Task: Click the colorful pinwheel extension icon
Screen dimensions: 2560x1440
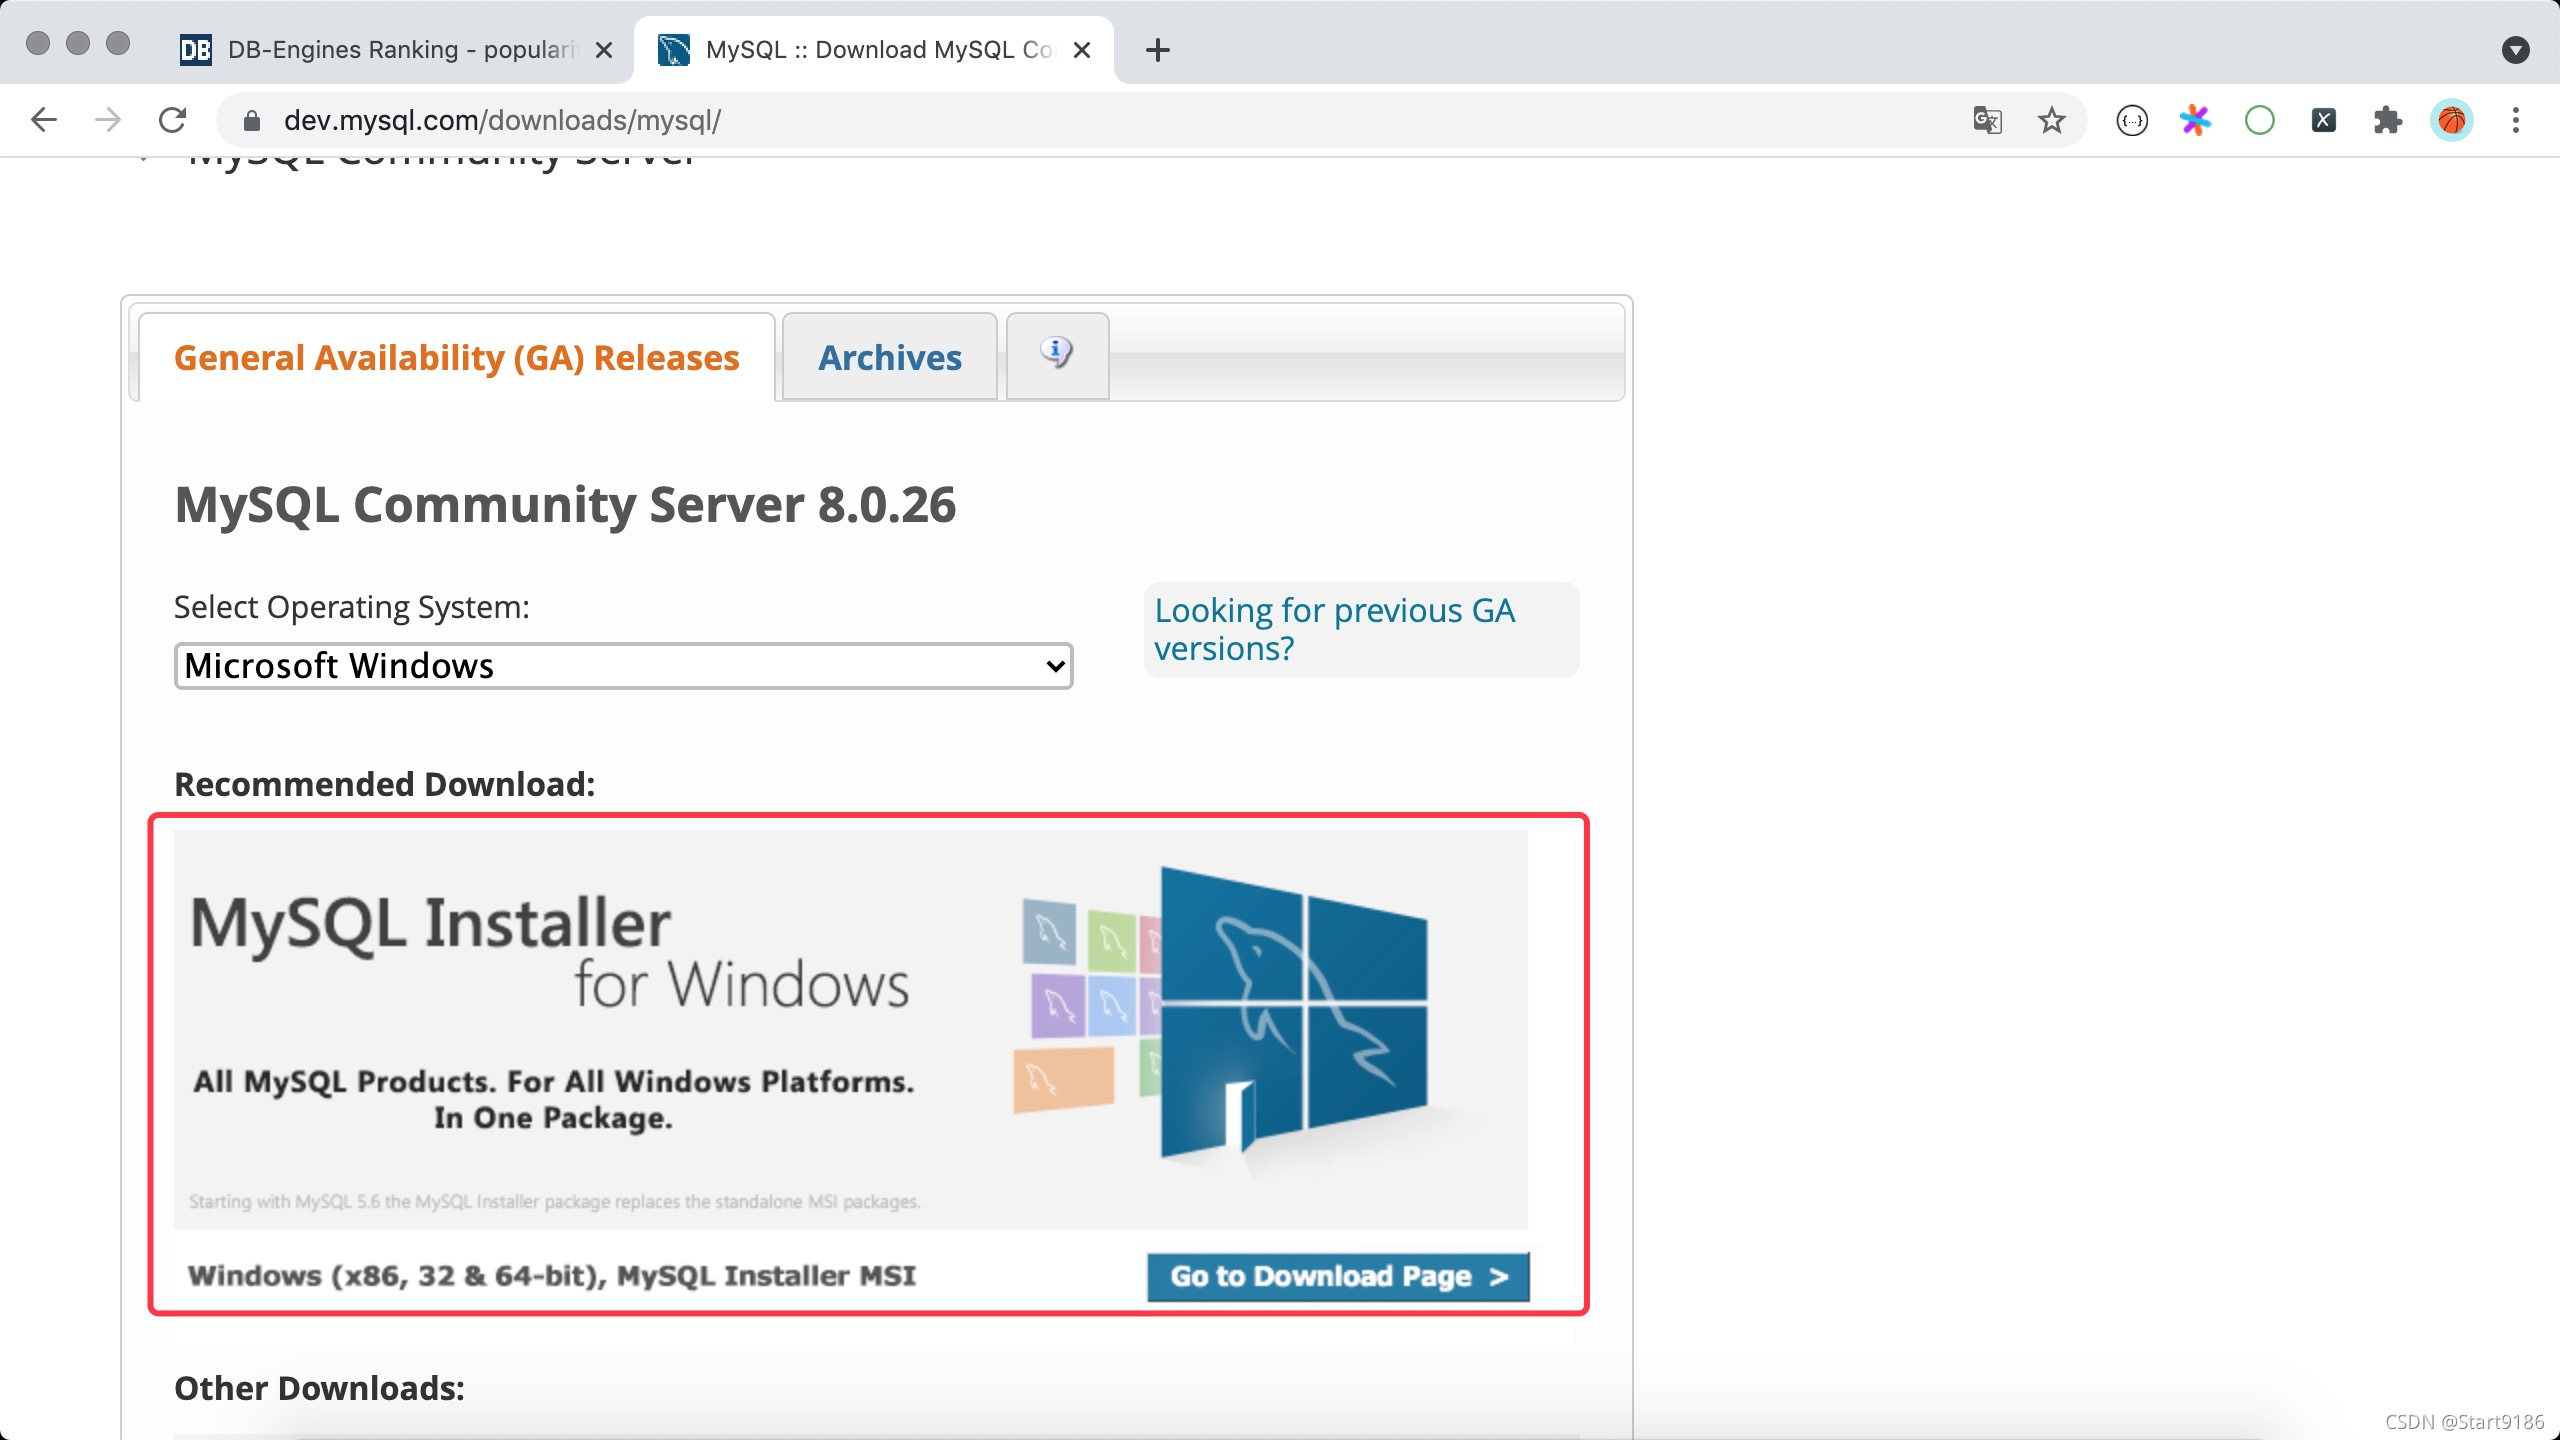Action: 2195,120
